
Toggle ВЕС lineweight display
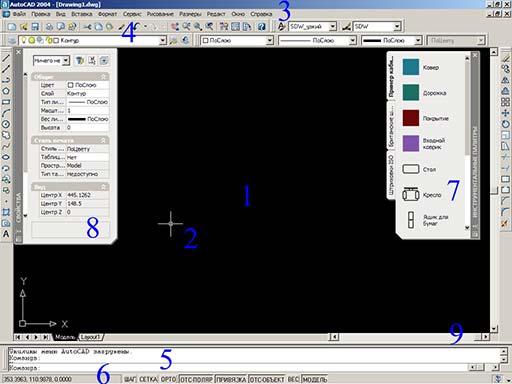click(x=293, y=379)
